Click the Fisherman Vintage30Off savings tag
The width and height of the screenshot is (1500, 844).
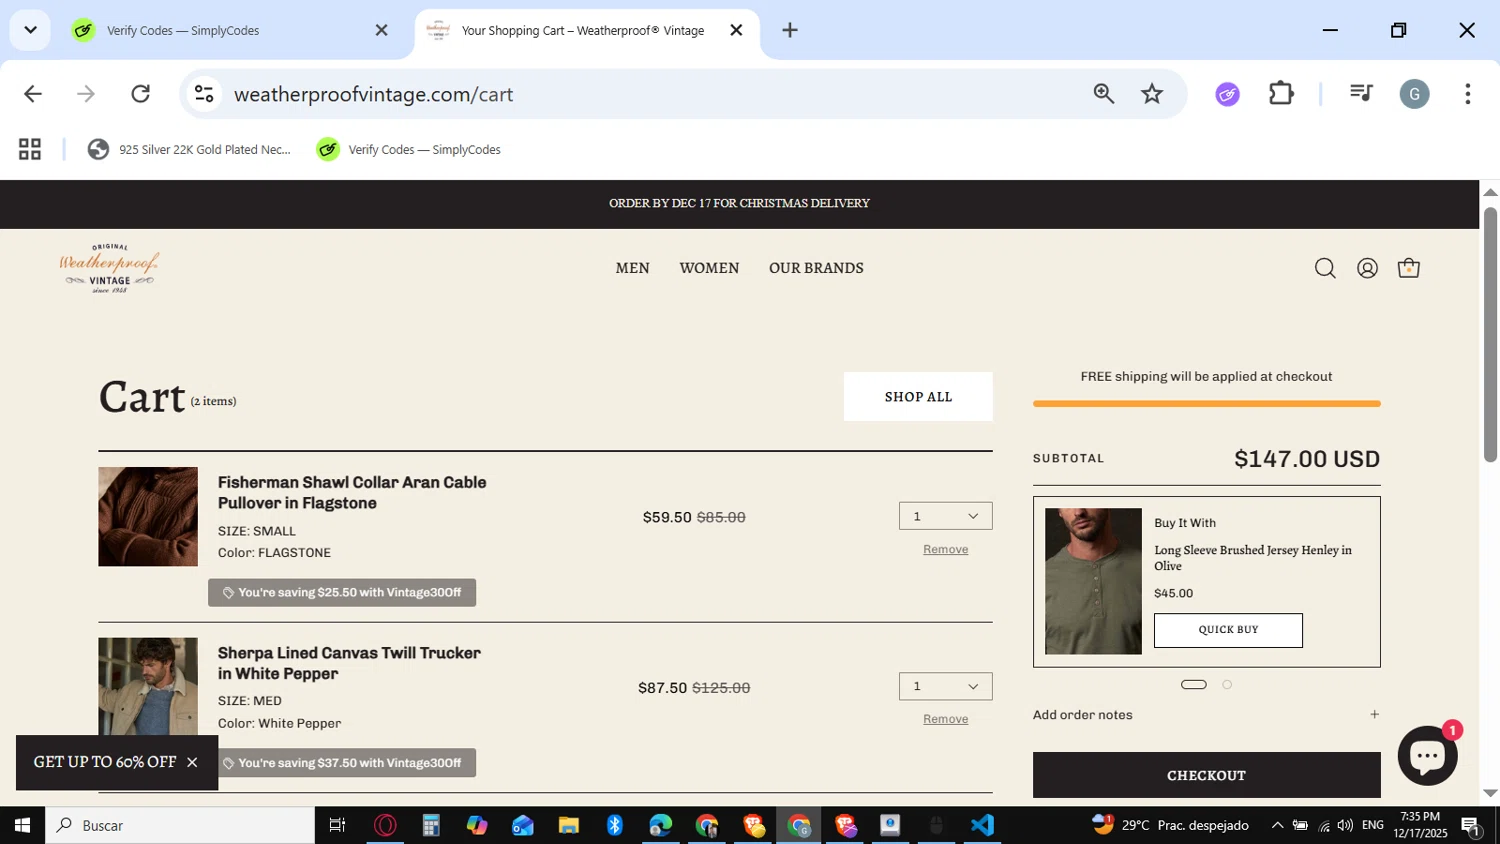click(342, 592)
